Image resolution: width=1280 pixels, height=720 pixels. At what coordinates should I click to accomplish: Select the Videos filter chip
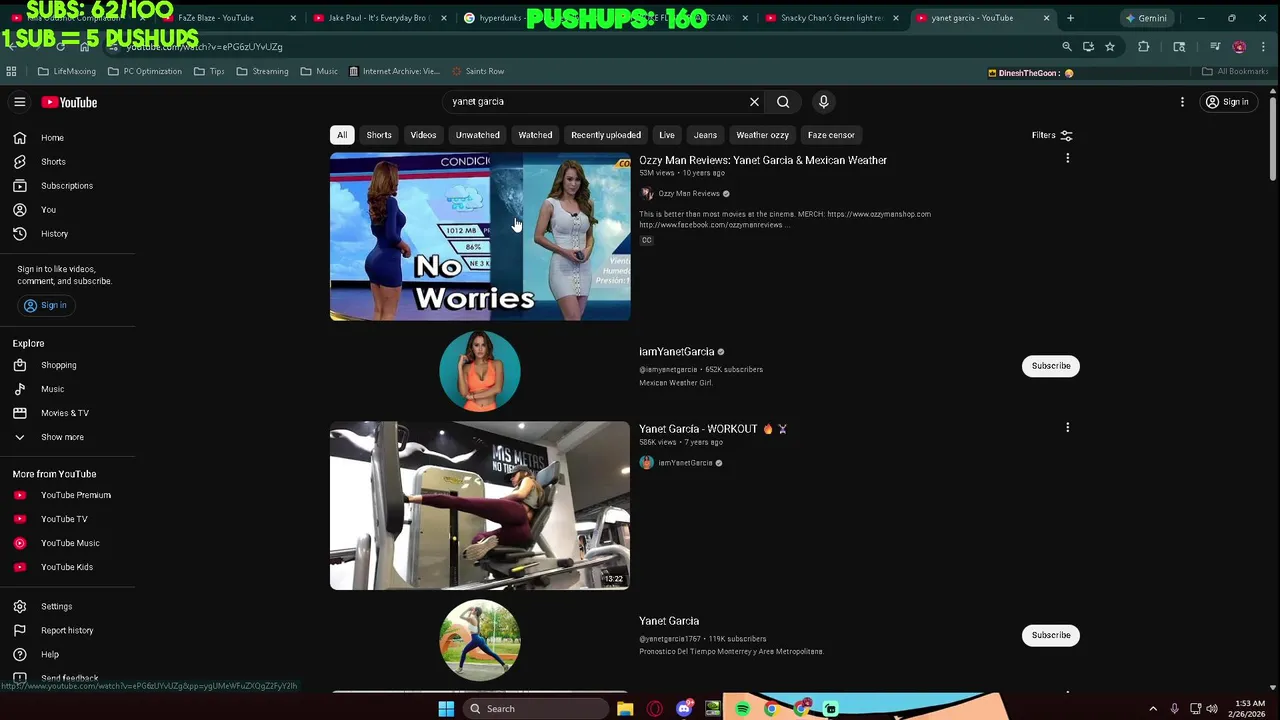click(x=423, y=135)
